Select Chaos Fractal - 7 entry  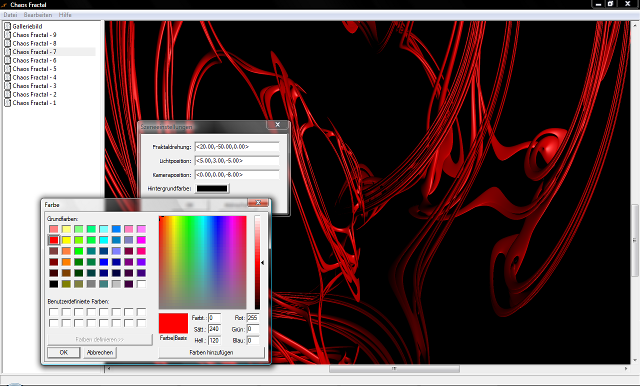pos(34,52)
